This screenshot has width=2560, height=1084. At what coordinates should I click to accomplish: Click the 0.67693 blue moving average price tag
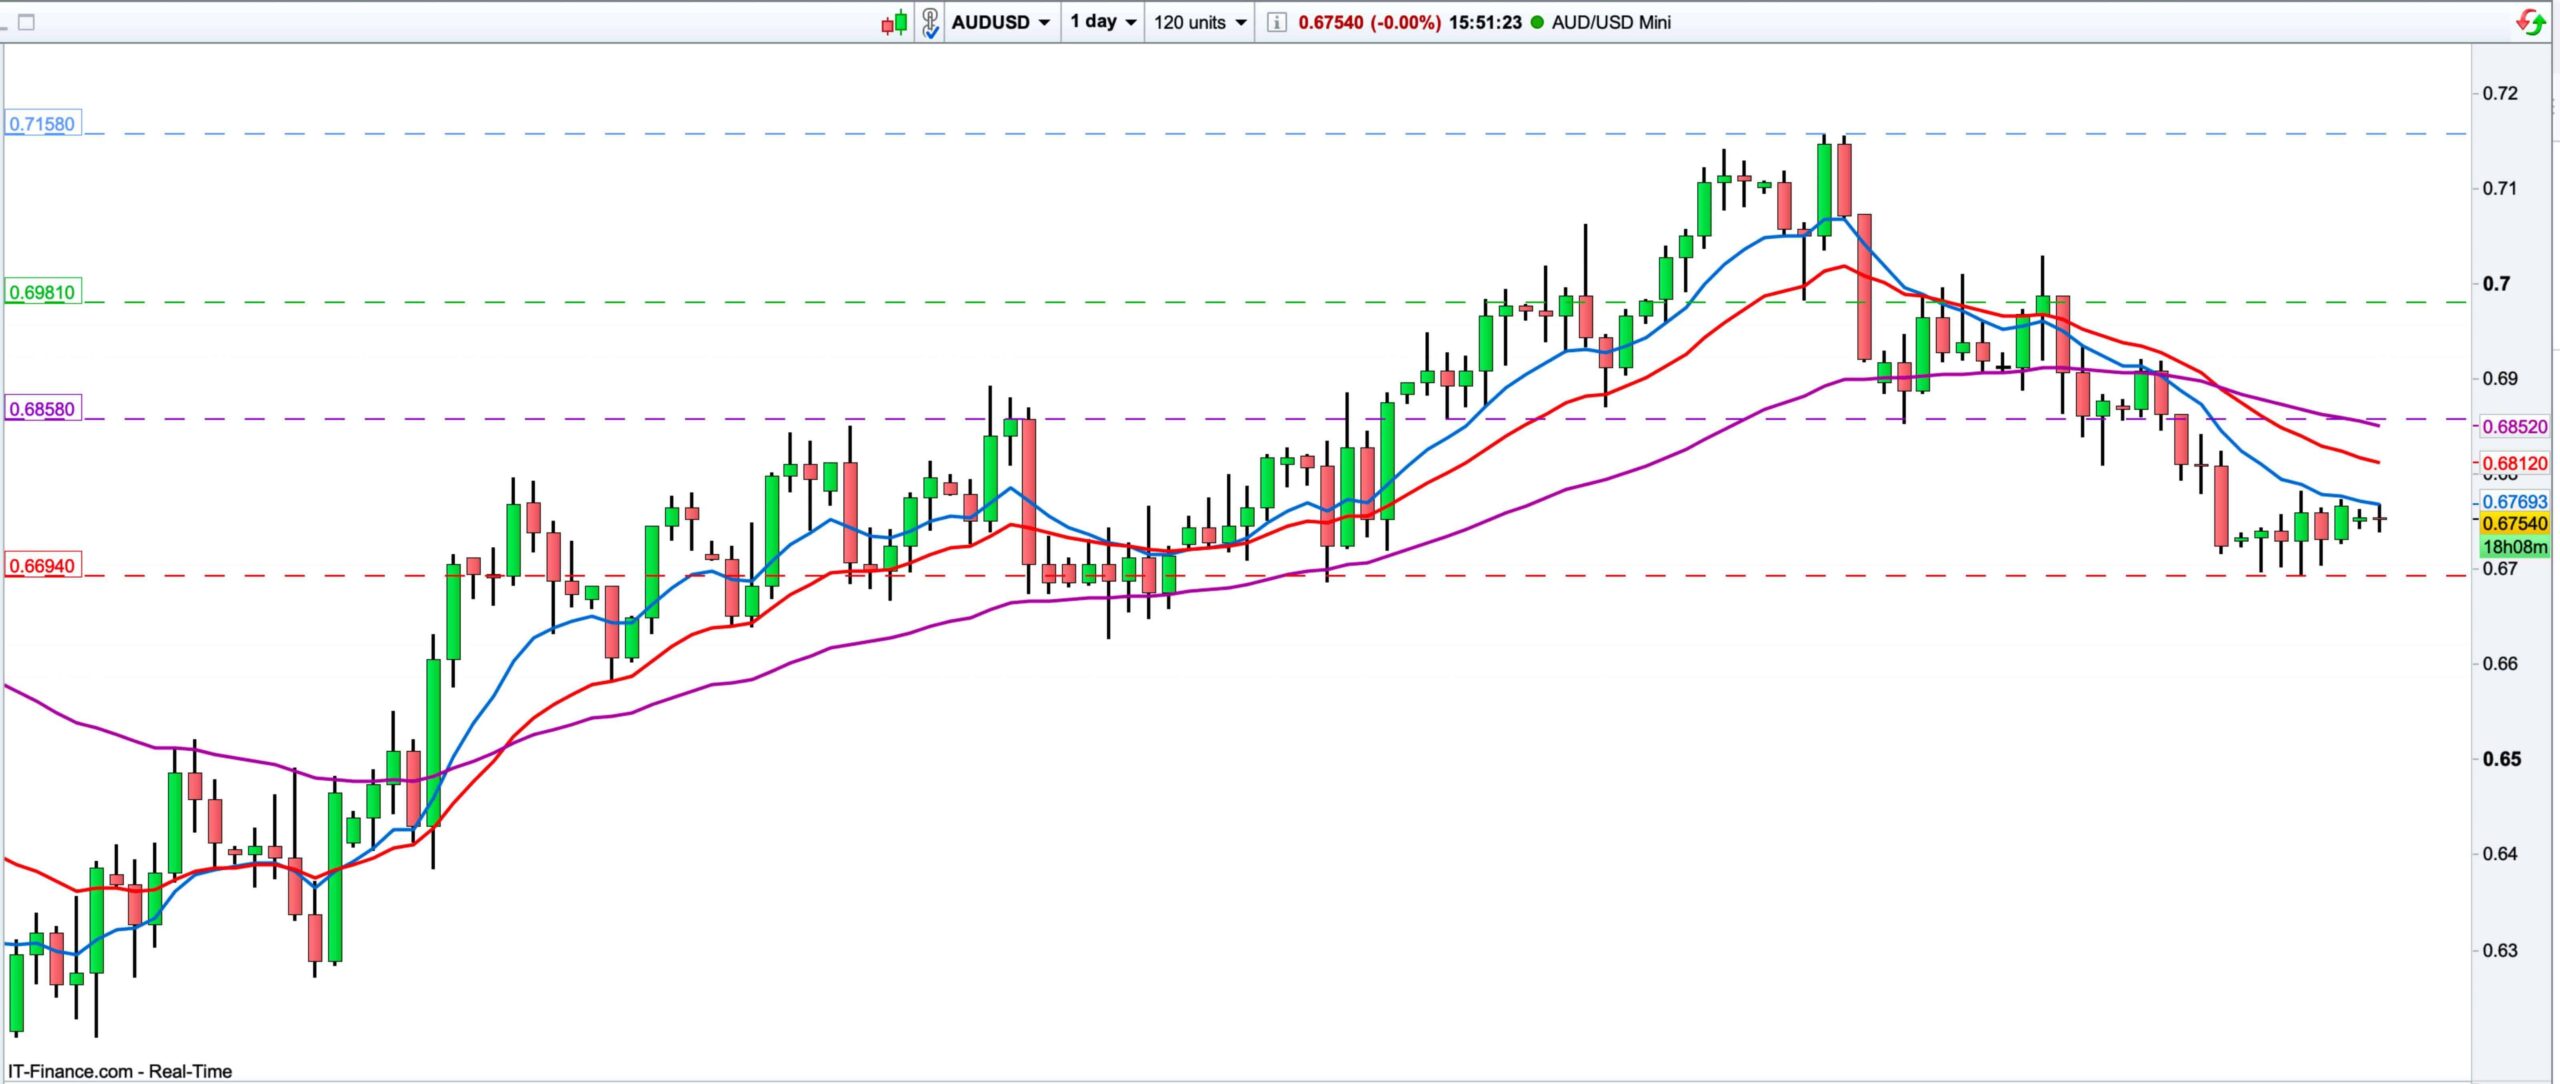pyautogui.click(x=2515, y=502)
